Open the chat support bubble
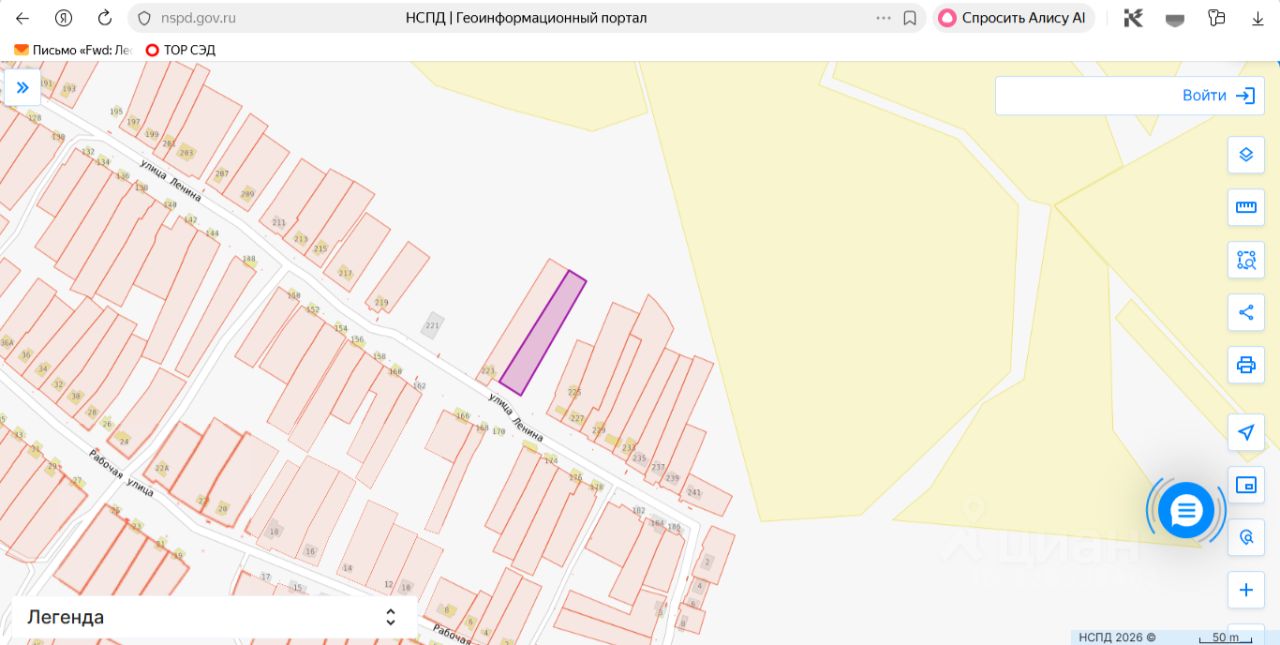Image resolution: width=1280 pixels, height=645 pixels. [x=1186, y=511]
